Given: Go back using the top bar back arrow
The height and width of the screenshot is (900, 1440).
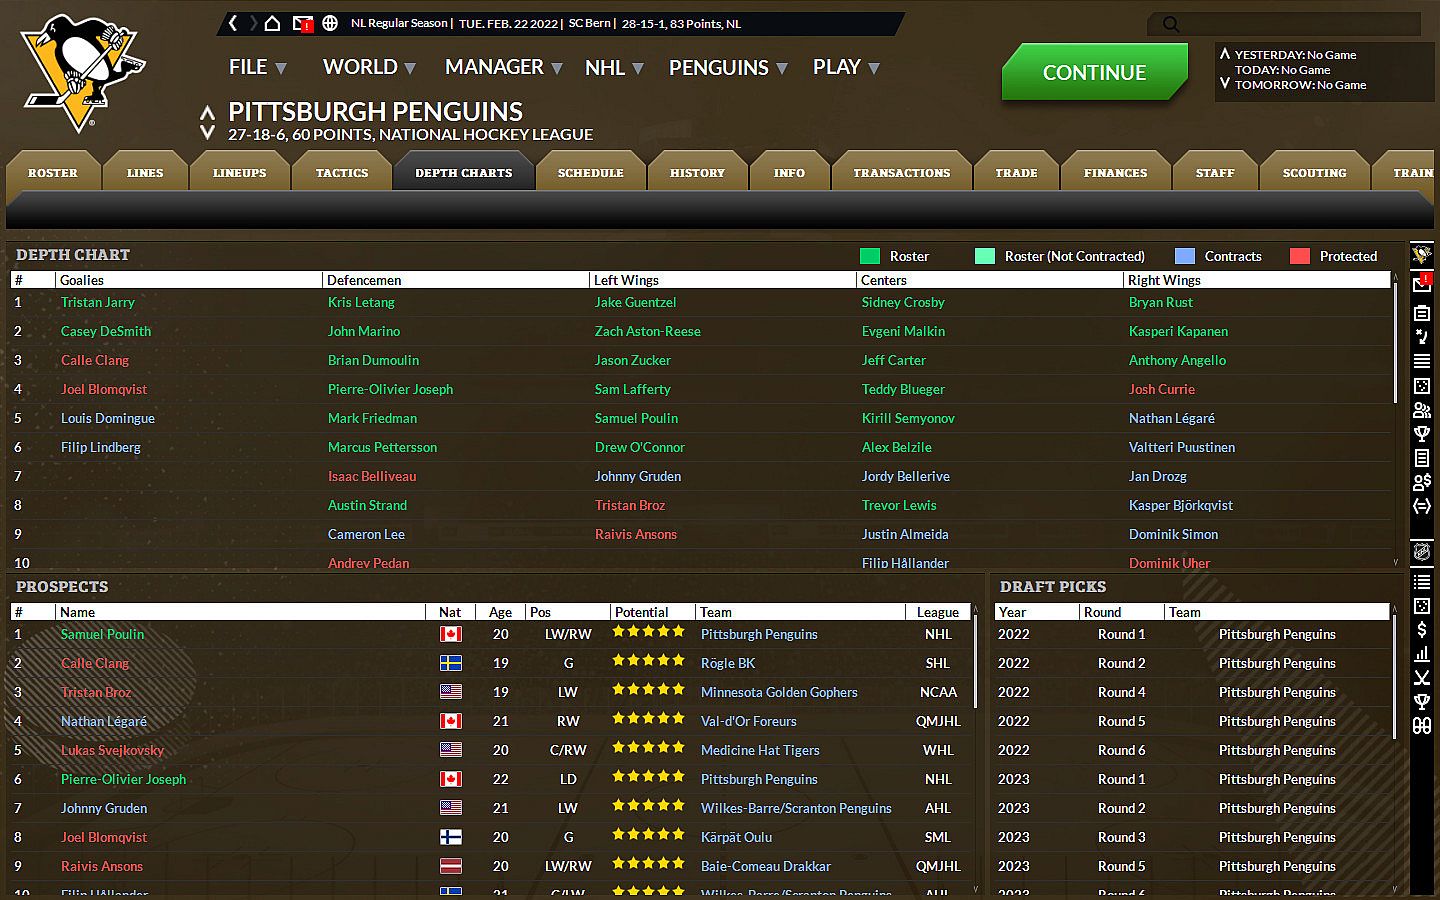Looking at the screenshot, I should (233, 23).
